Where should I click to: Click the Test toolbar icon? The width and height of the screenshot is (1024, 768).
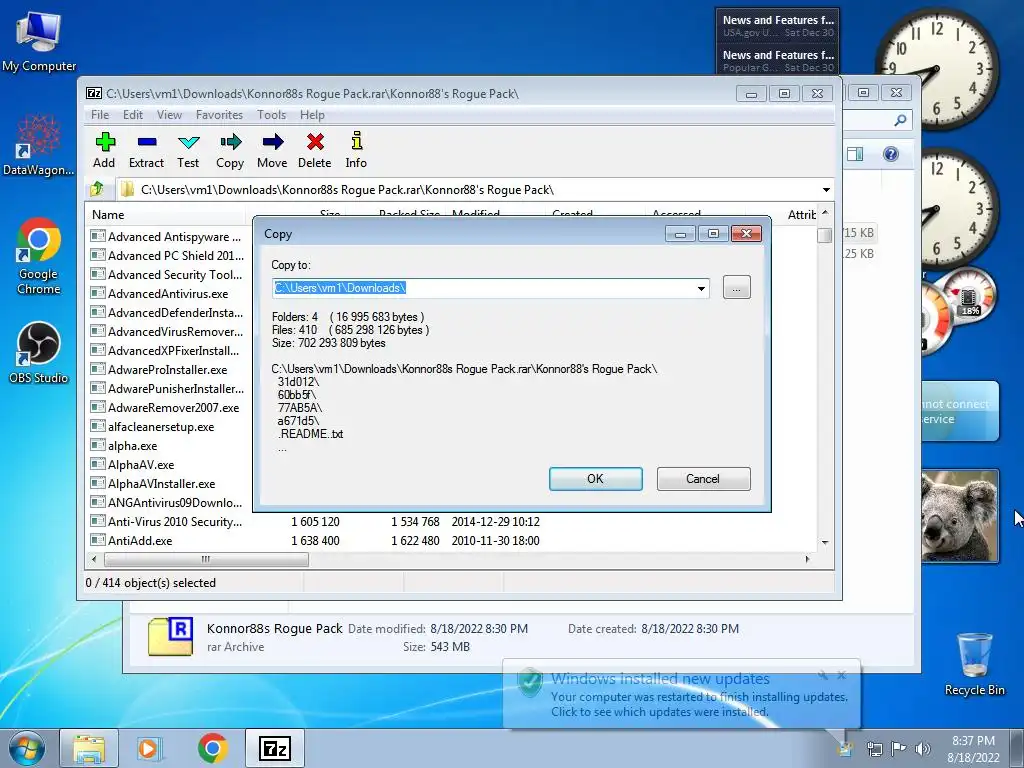pyautogui.click(x=188, y=150)
